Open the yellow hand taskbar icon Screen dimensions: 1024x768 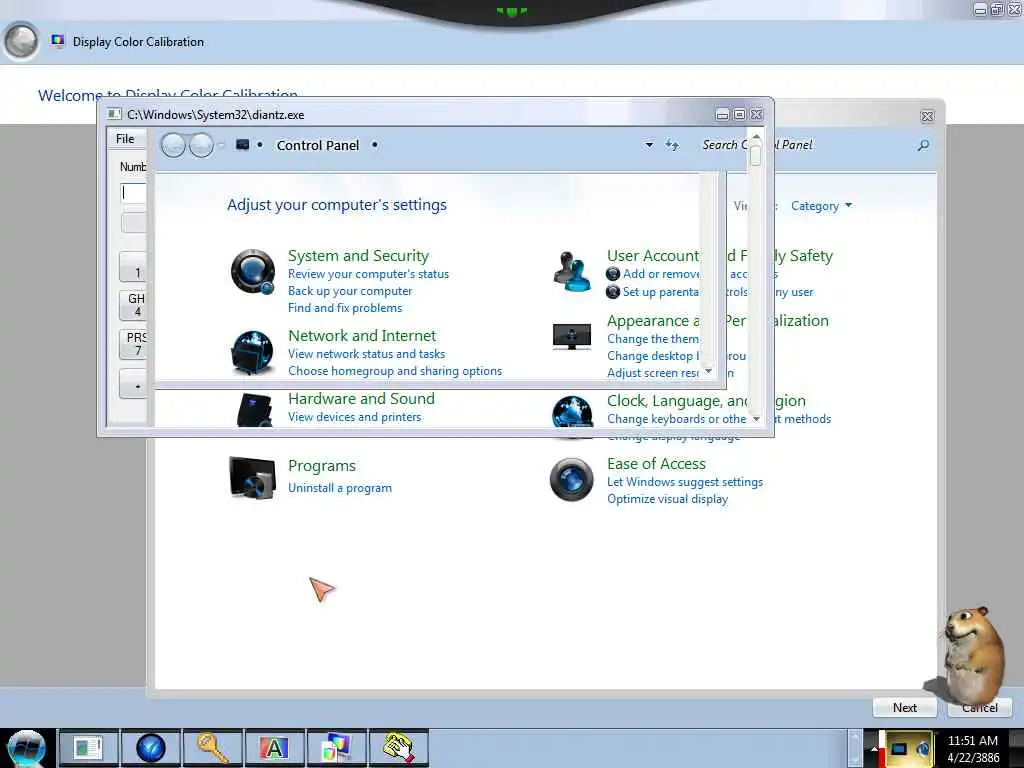pos(398,748)
